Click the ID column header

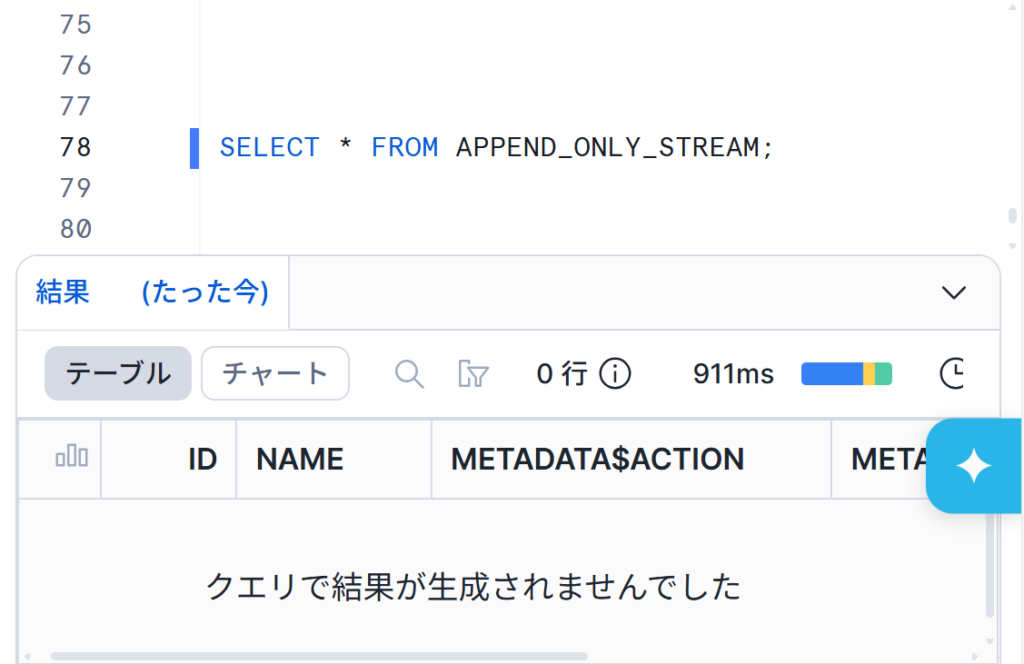point(203,459)
